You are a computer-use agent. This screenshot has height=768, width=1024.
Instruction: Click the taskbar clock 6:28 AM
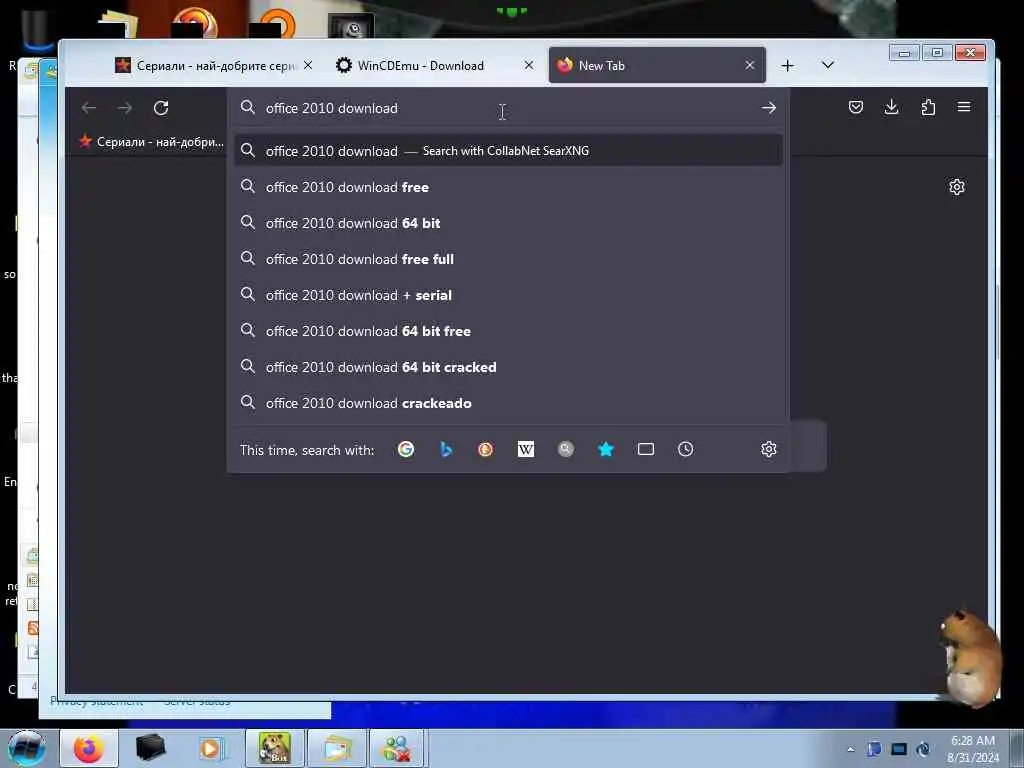coord(973,749)
